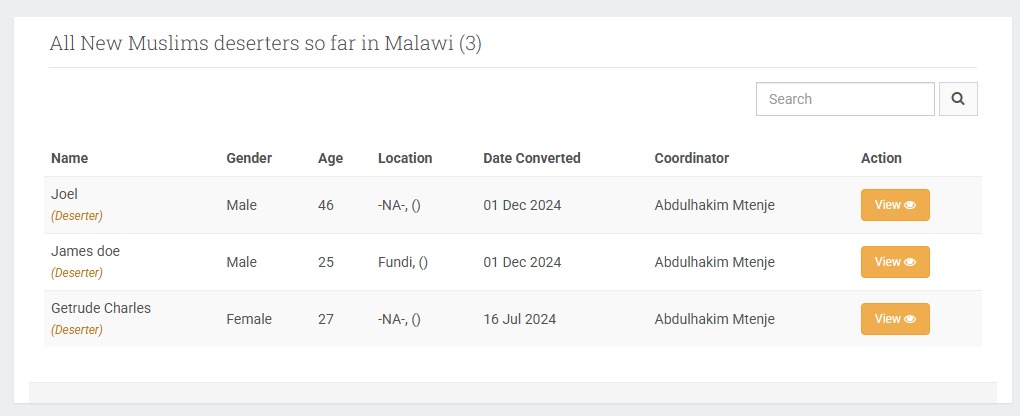Screen dimensions: 1020x416
Task: Click coordinator Abdulhakim Mtenje in Joel's row
Action: point(714,205)
